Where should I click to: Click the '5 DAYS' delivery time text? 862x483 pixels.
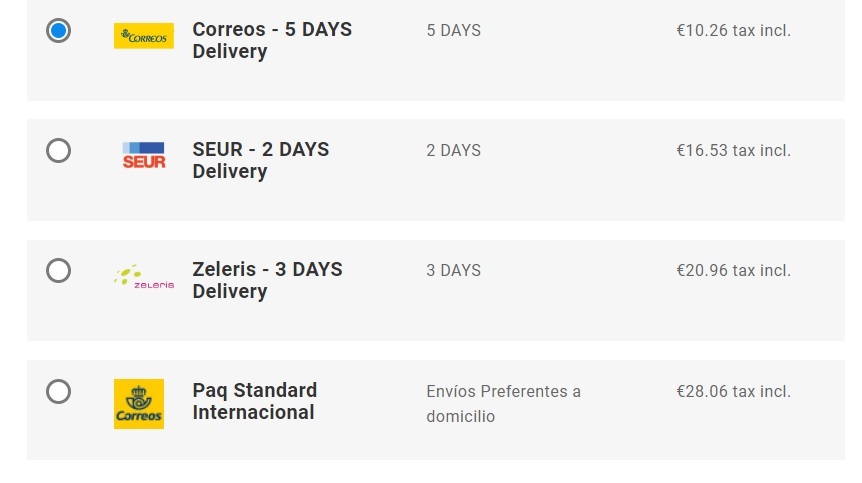click(454, 30)
